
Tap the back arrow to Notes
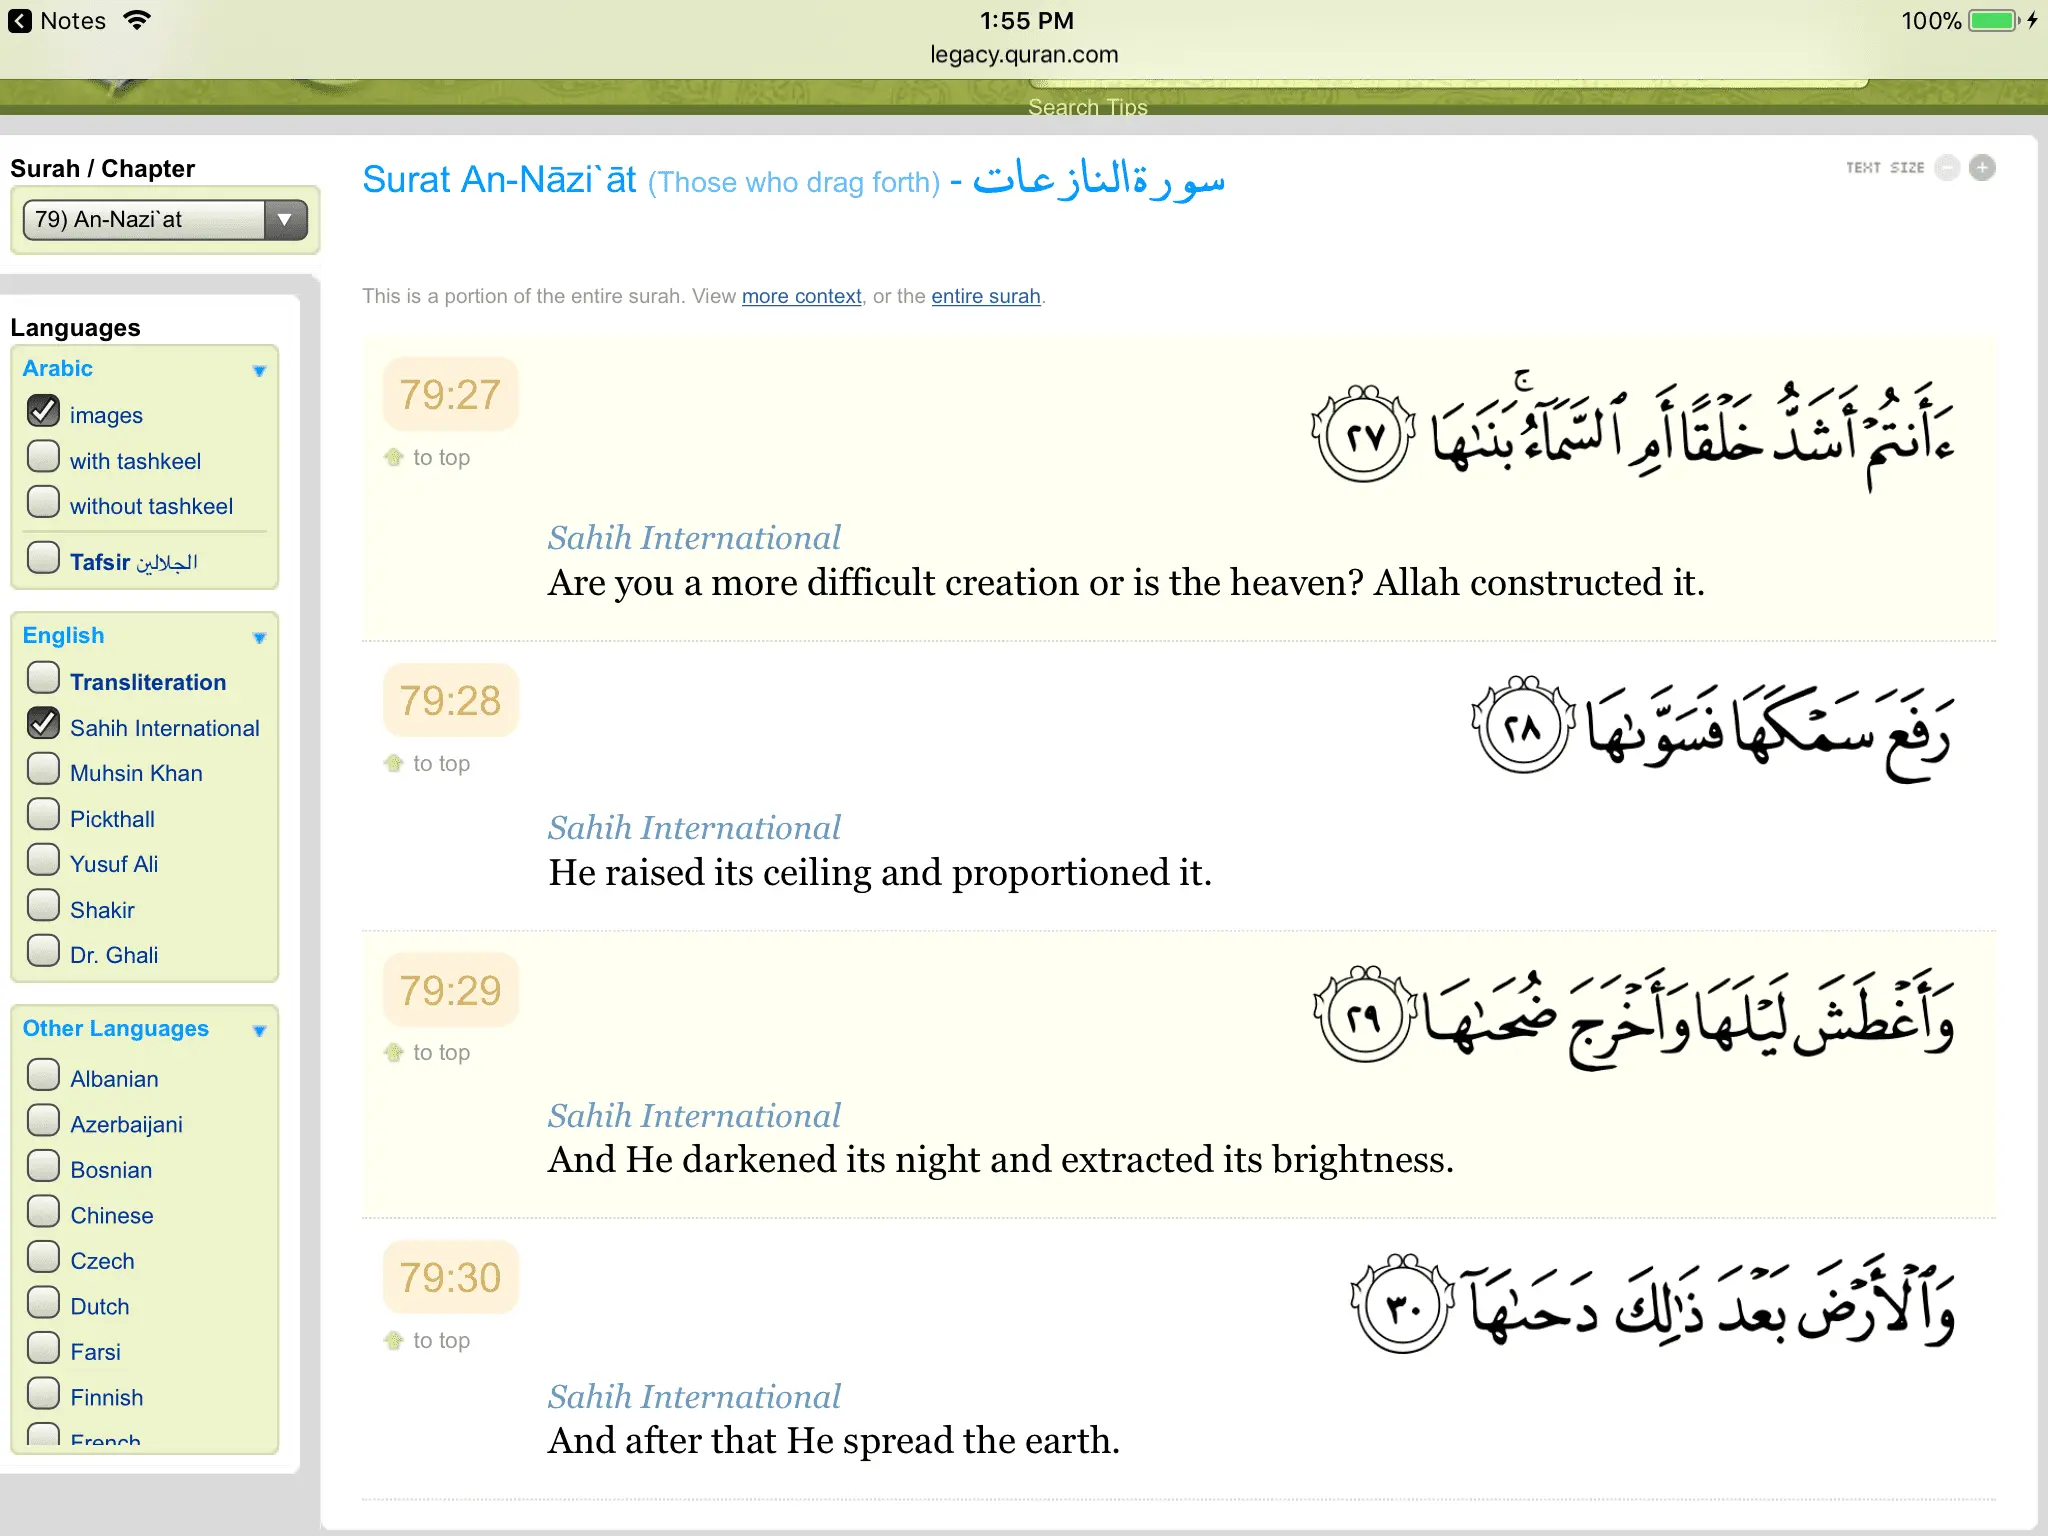click(x=20, y=21)
